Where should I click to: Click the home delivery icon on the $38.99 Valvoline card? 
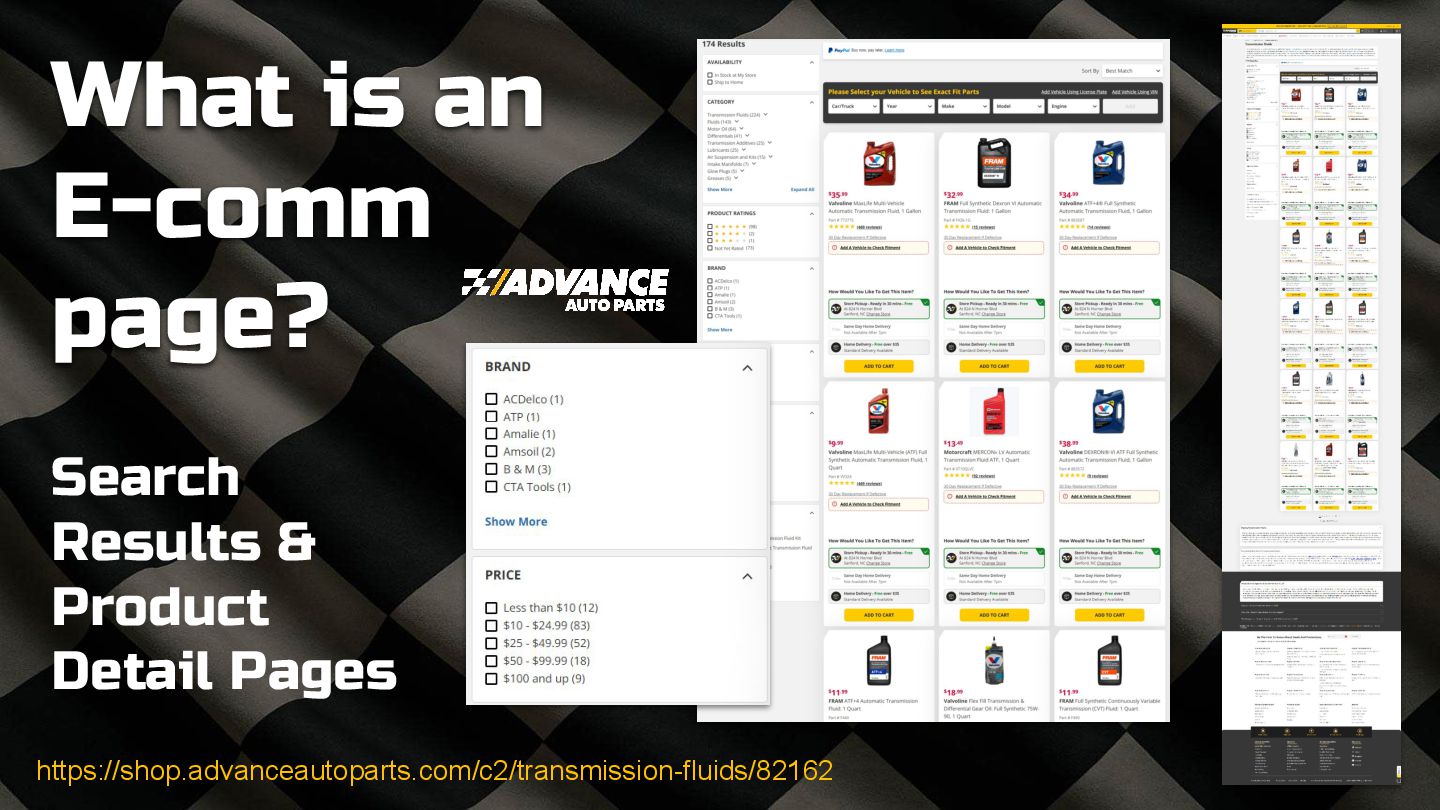pyautogui.click(x=1067, y=596)
